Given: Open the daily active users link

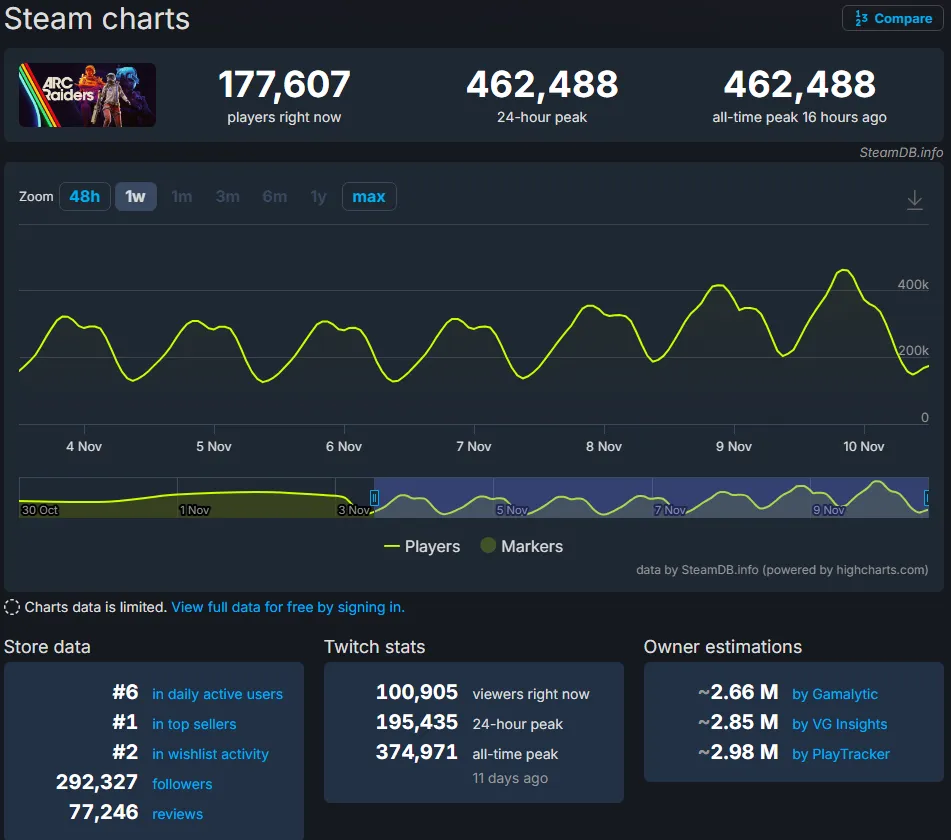Looking at the screenshot, I should coord(217,694).
